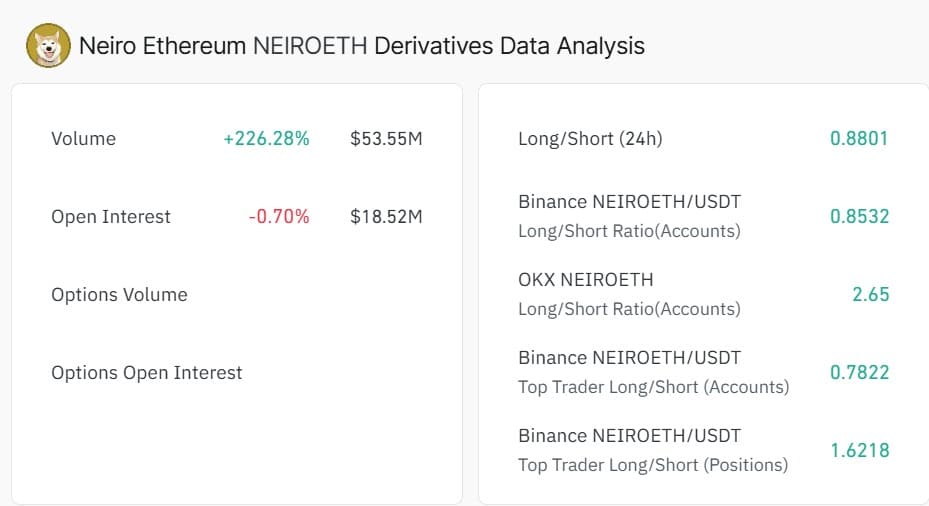Select the Open Interest label

point(111,217)
